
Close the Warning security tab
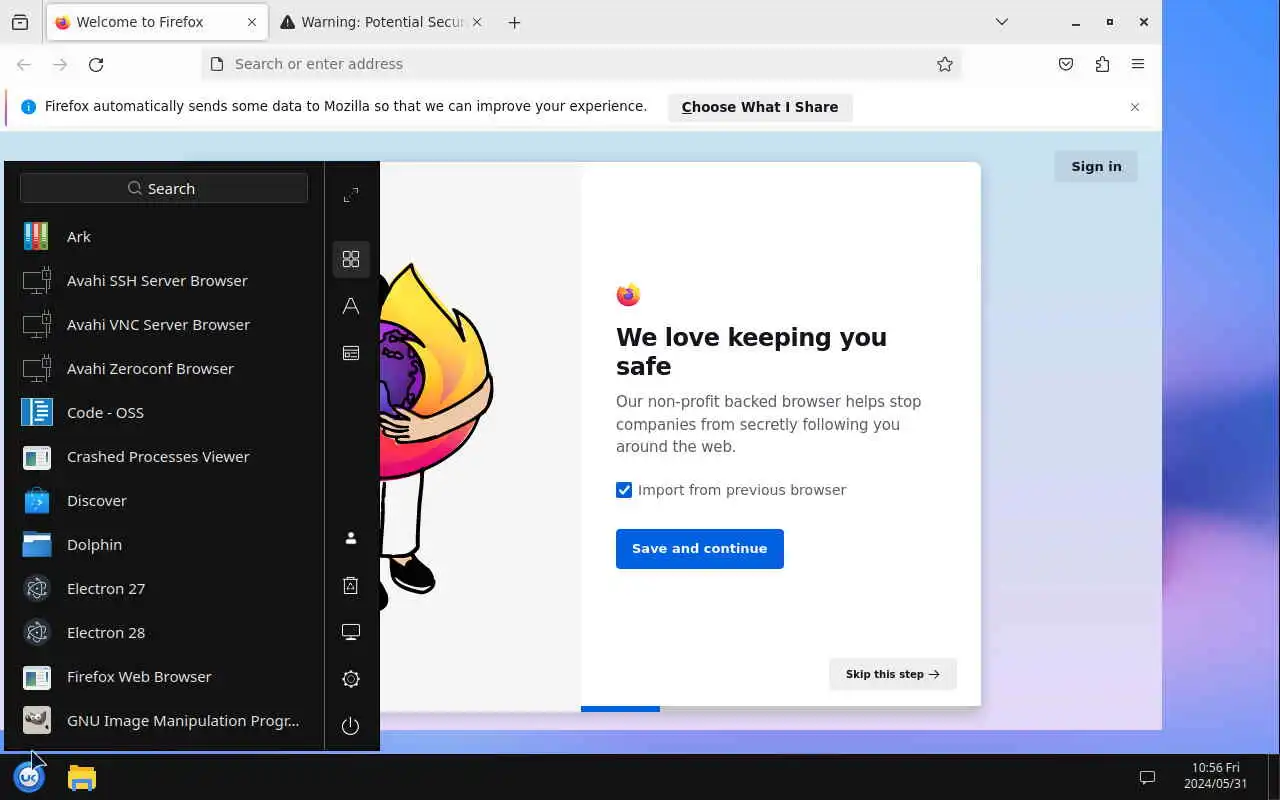coord(476,22)
